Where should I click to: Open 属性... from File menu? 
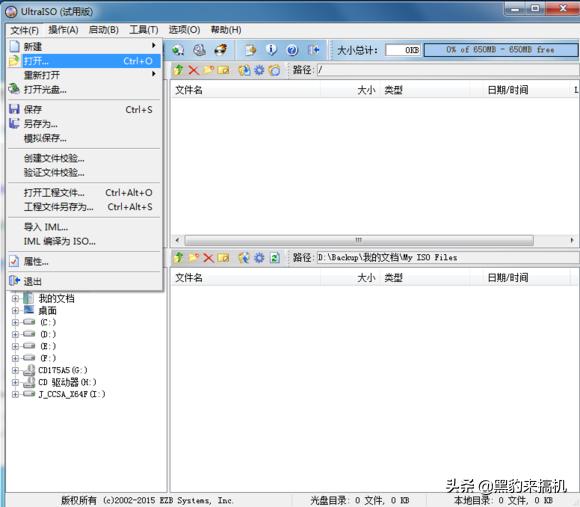(x=84, y=261)
